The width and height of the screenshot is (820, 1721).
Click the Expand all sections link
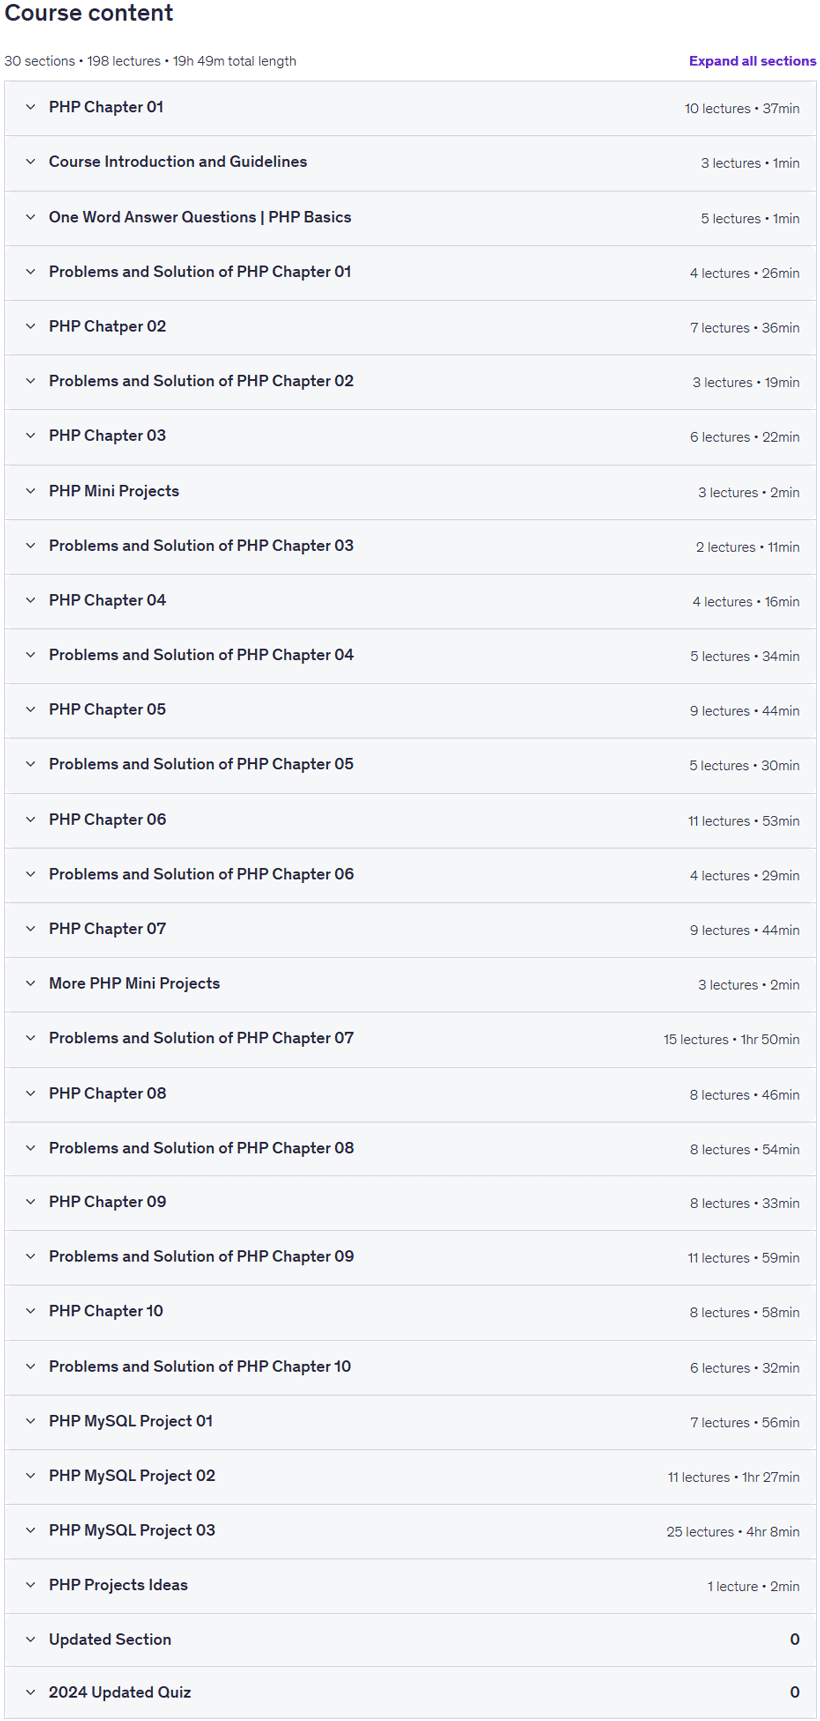(x=752, y=61)
